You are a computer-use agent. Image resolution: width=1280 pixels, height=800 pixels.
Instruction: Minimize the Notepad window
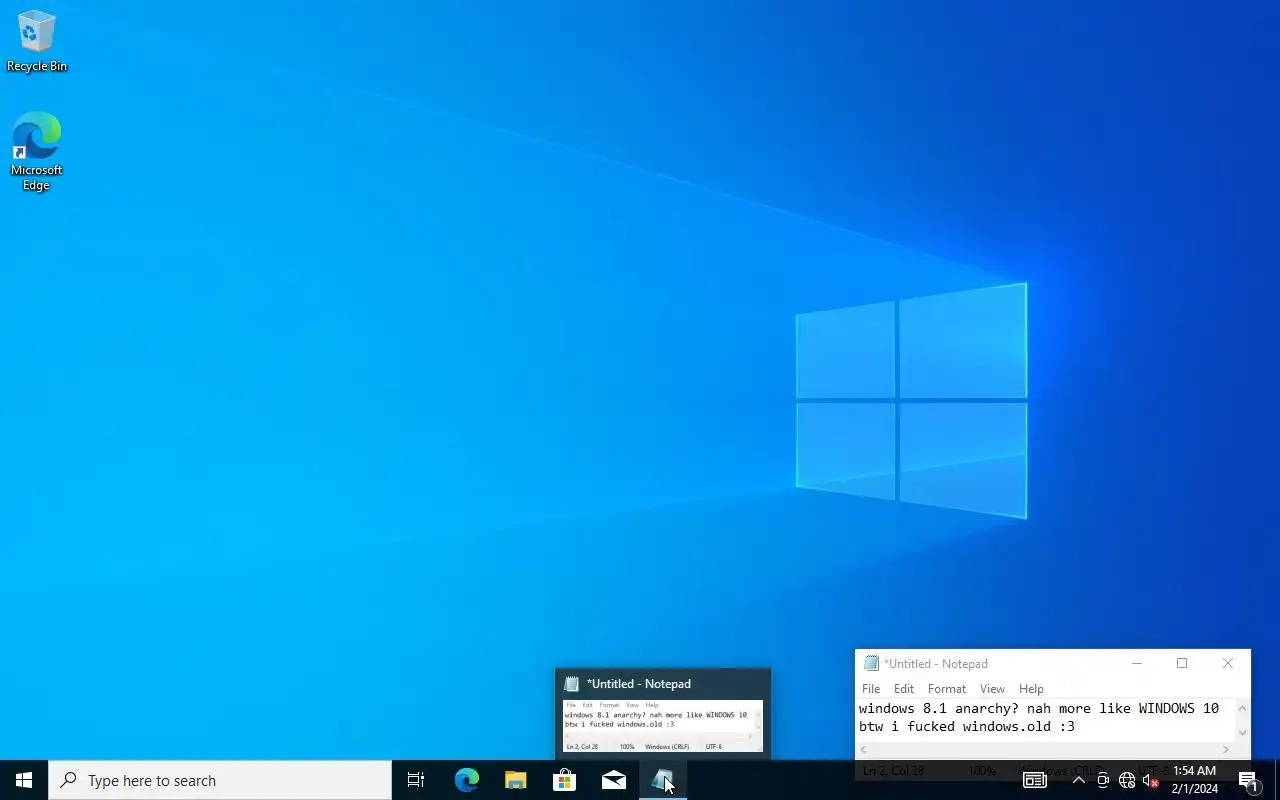[x=1136, y=663]
